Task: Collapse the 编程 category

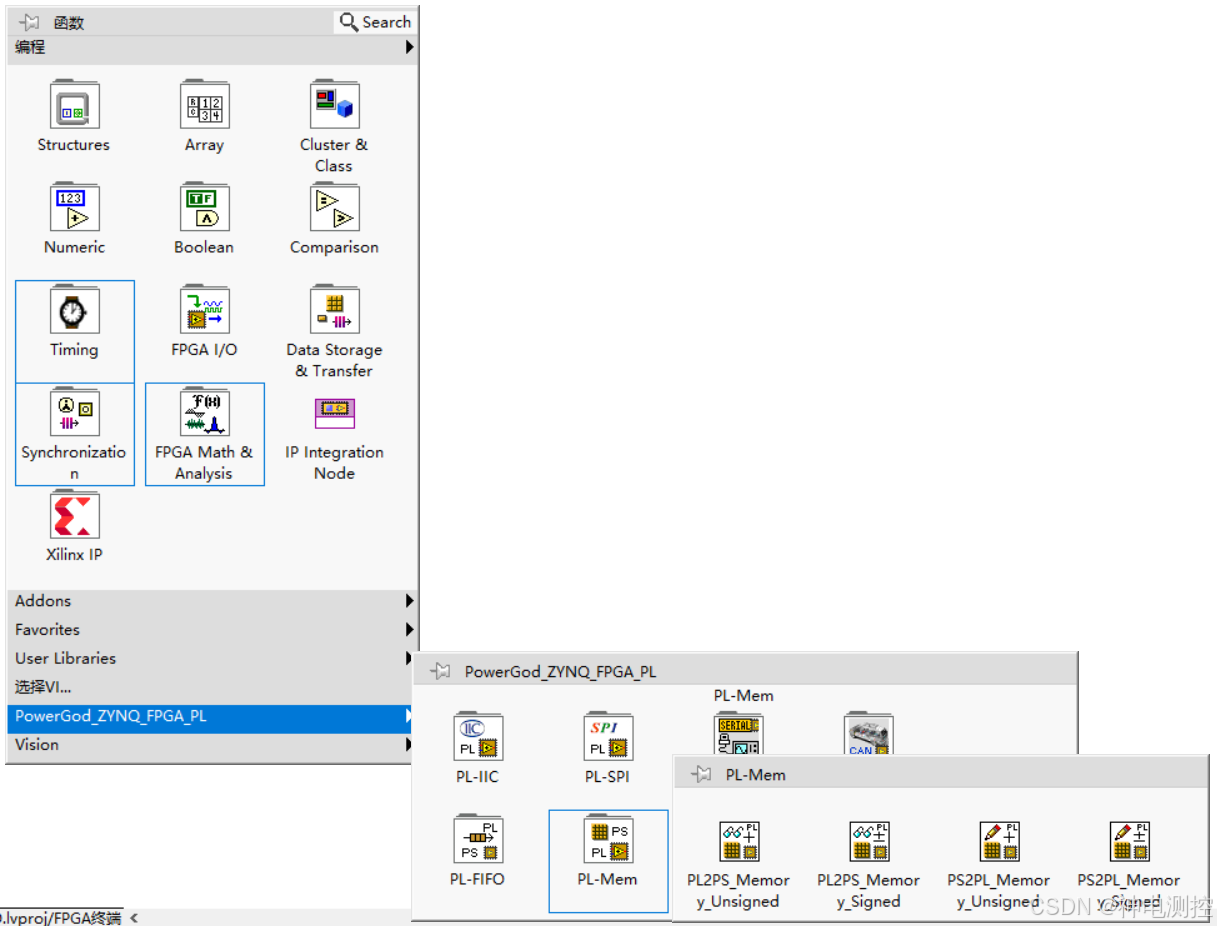Action: click(x=212, y=47)
